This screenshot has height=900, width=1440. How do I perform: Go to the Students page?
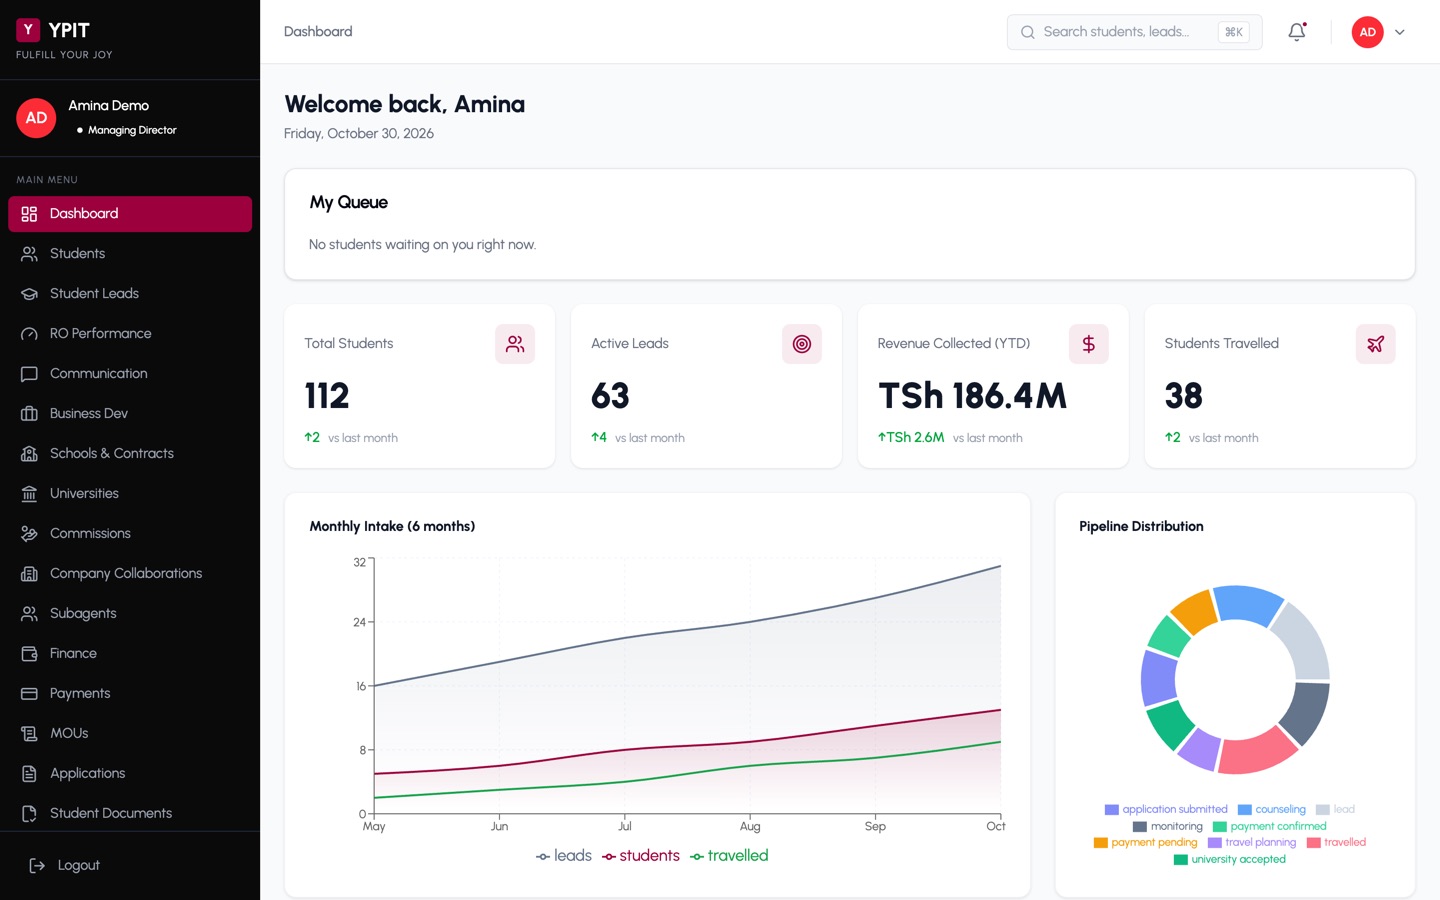pos(130,254)
